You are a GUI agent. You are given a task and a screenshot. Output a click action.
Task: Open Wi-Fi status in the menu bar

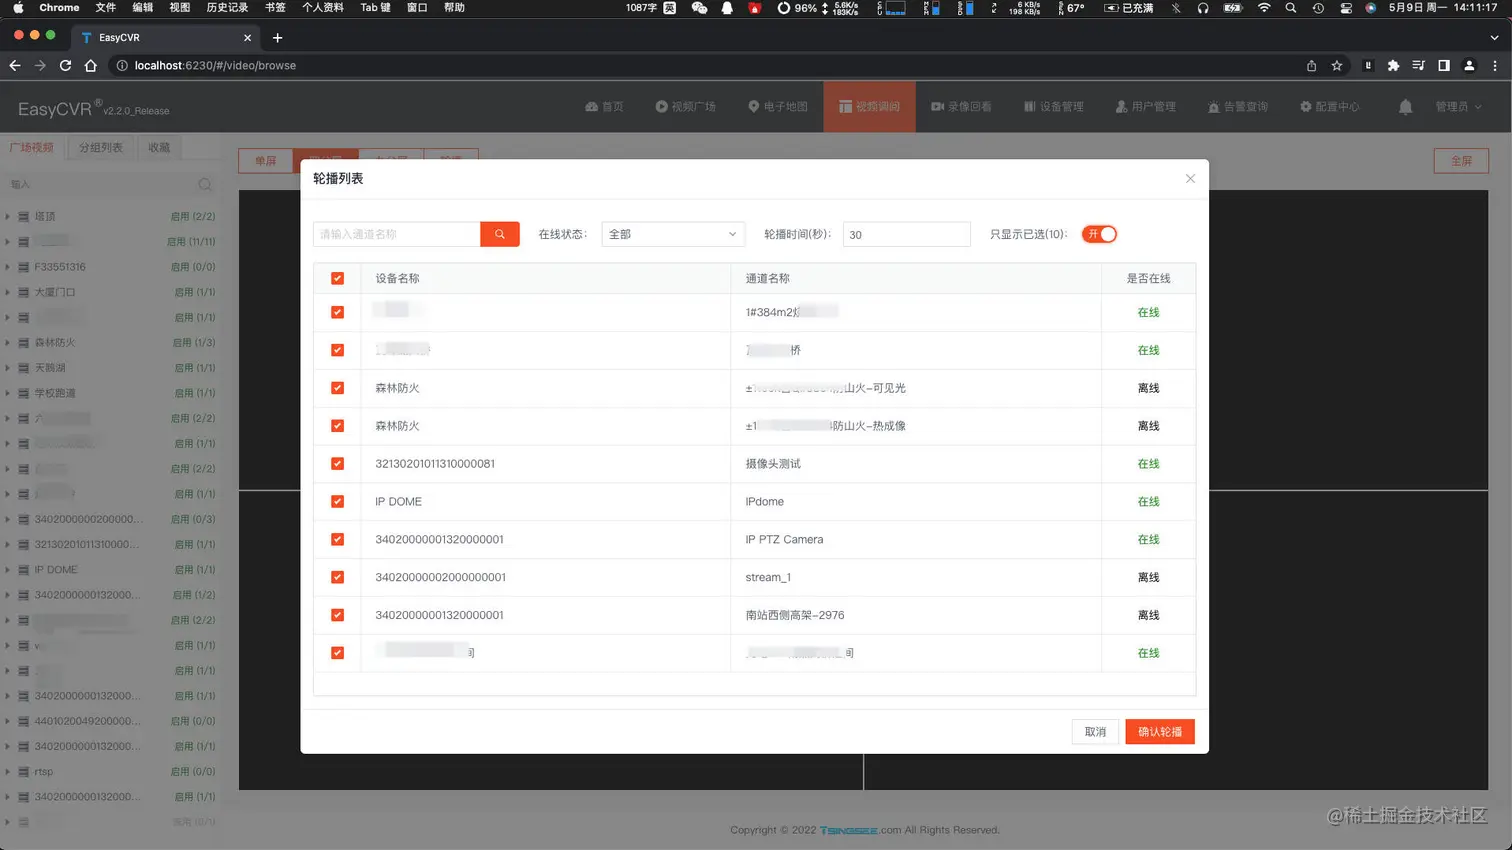point(1264,8)
